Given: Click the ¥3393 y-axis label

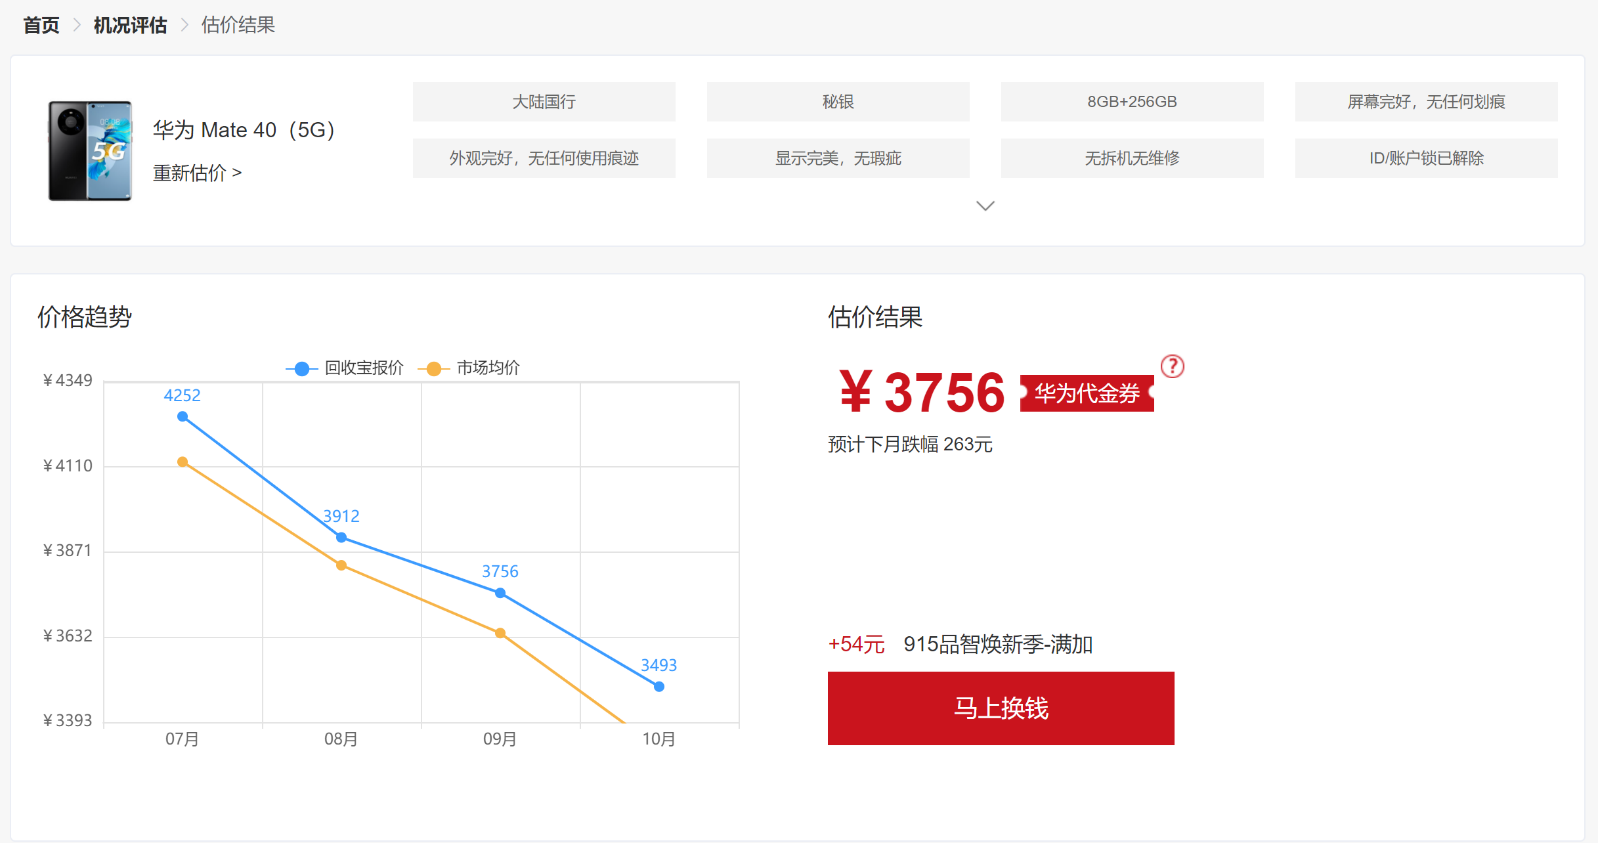Looking at the screenshot, I should pos(67,720).
